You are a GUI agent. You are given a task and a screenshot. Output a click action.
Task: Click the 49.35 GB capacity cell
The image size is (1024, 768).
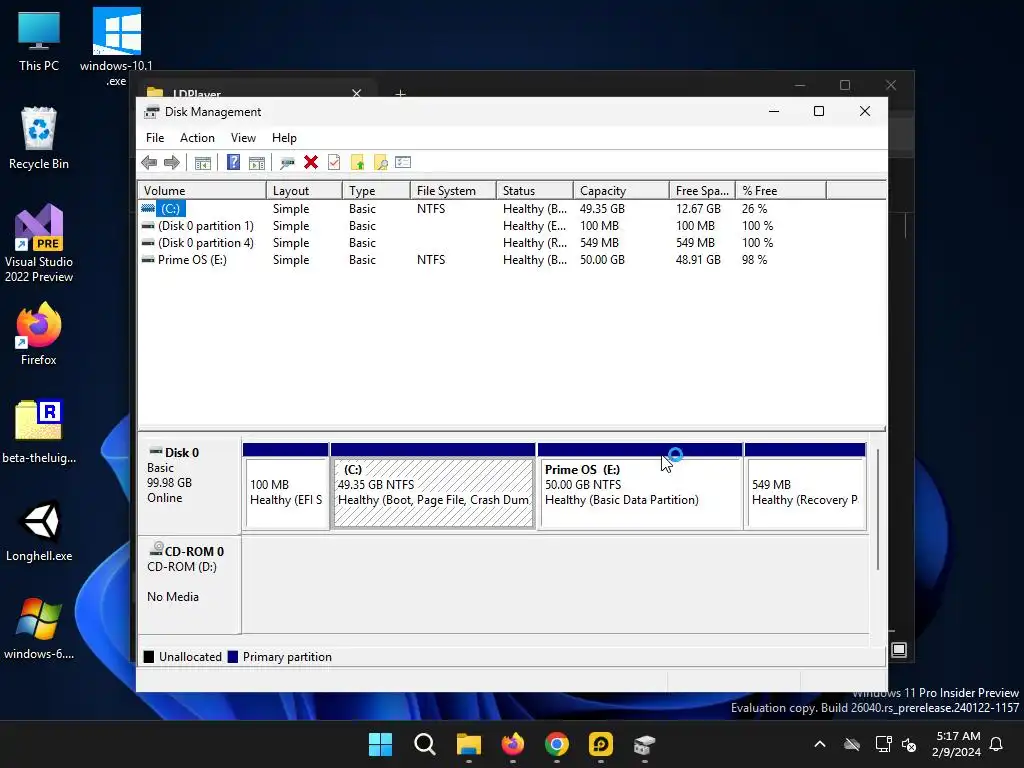[602, 208]
